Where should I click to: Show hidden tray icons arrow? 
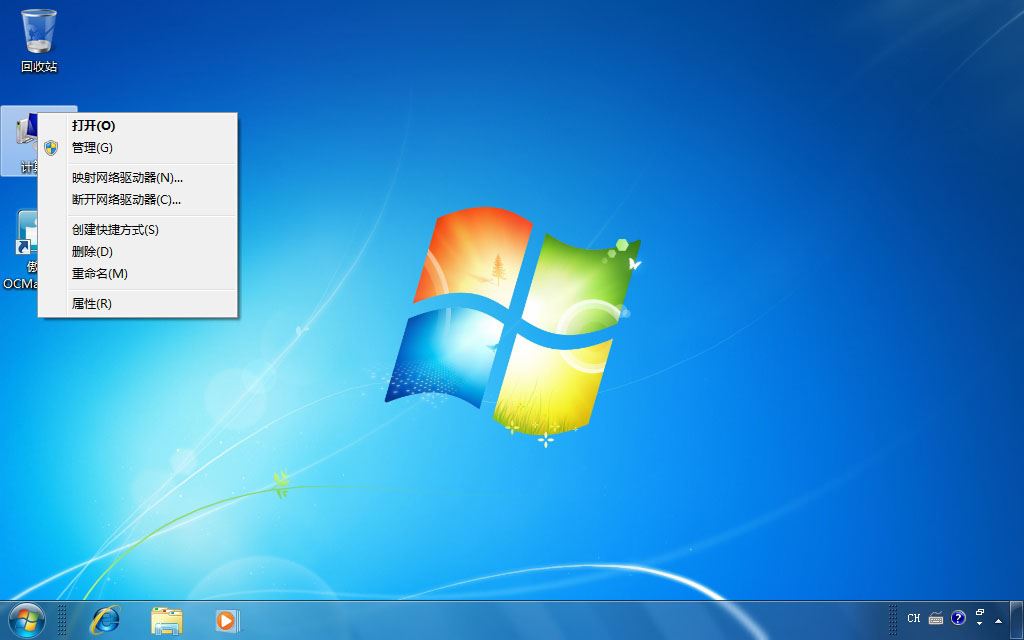click(x=999, y=620)
